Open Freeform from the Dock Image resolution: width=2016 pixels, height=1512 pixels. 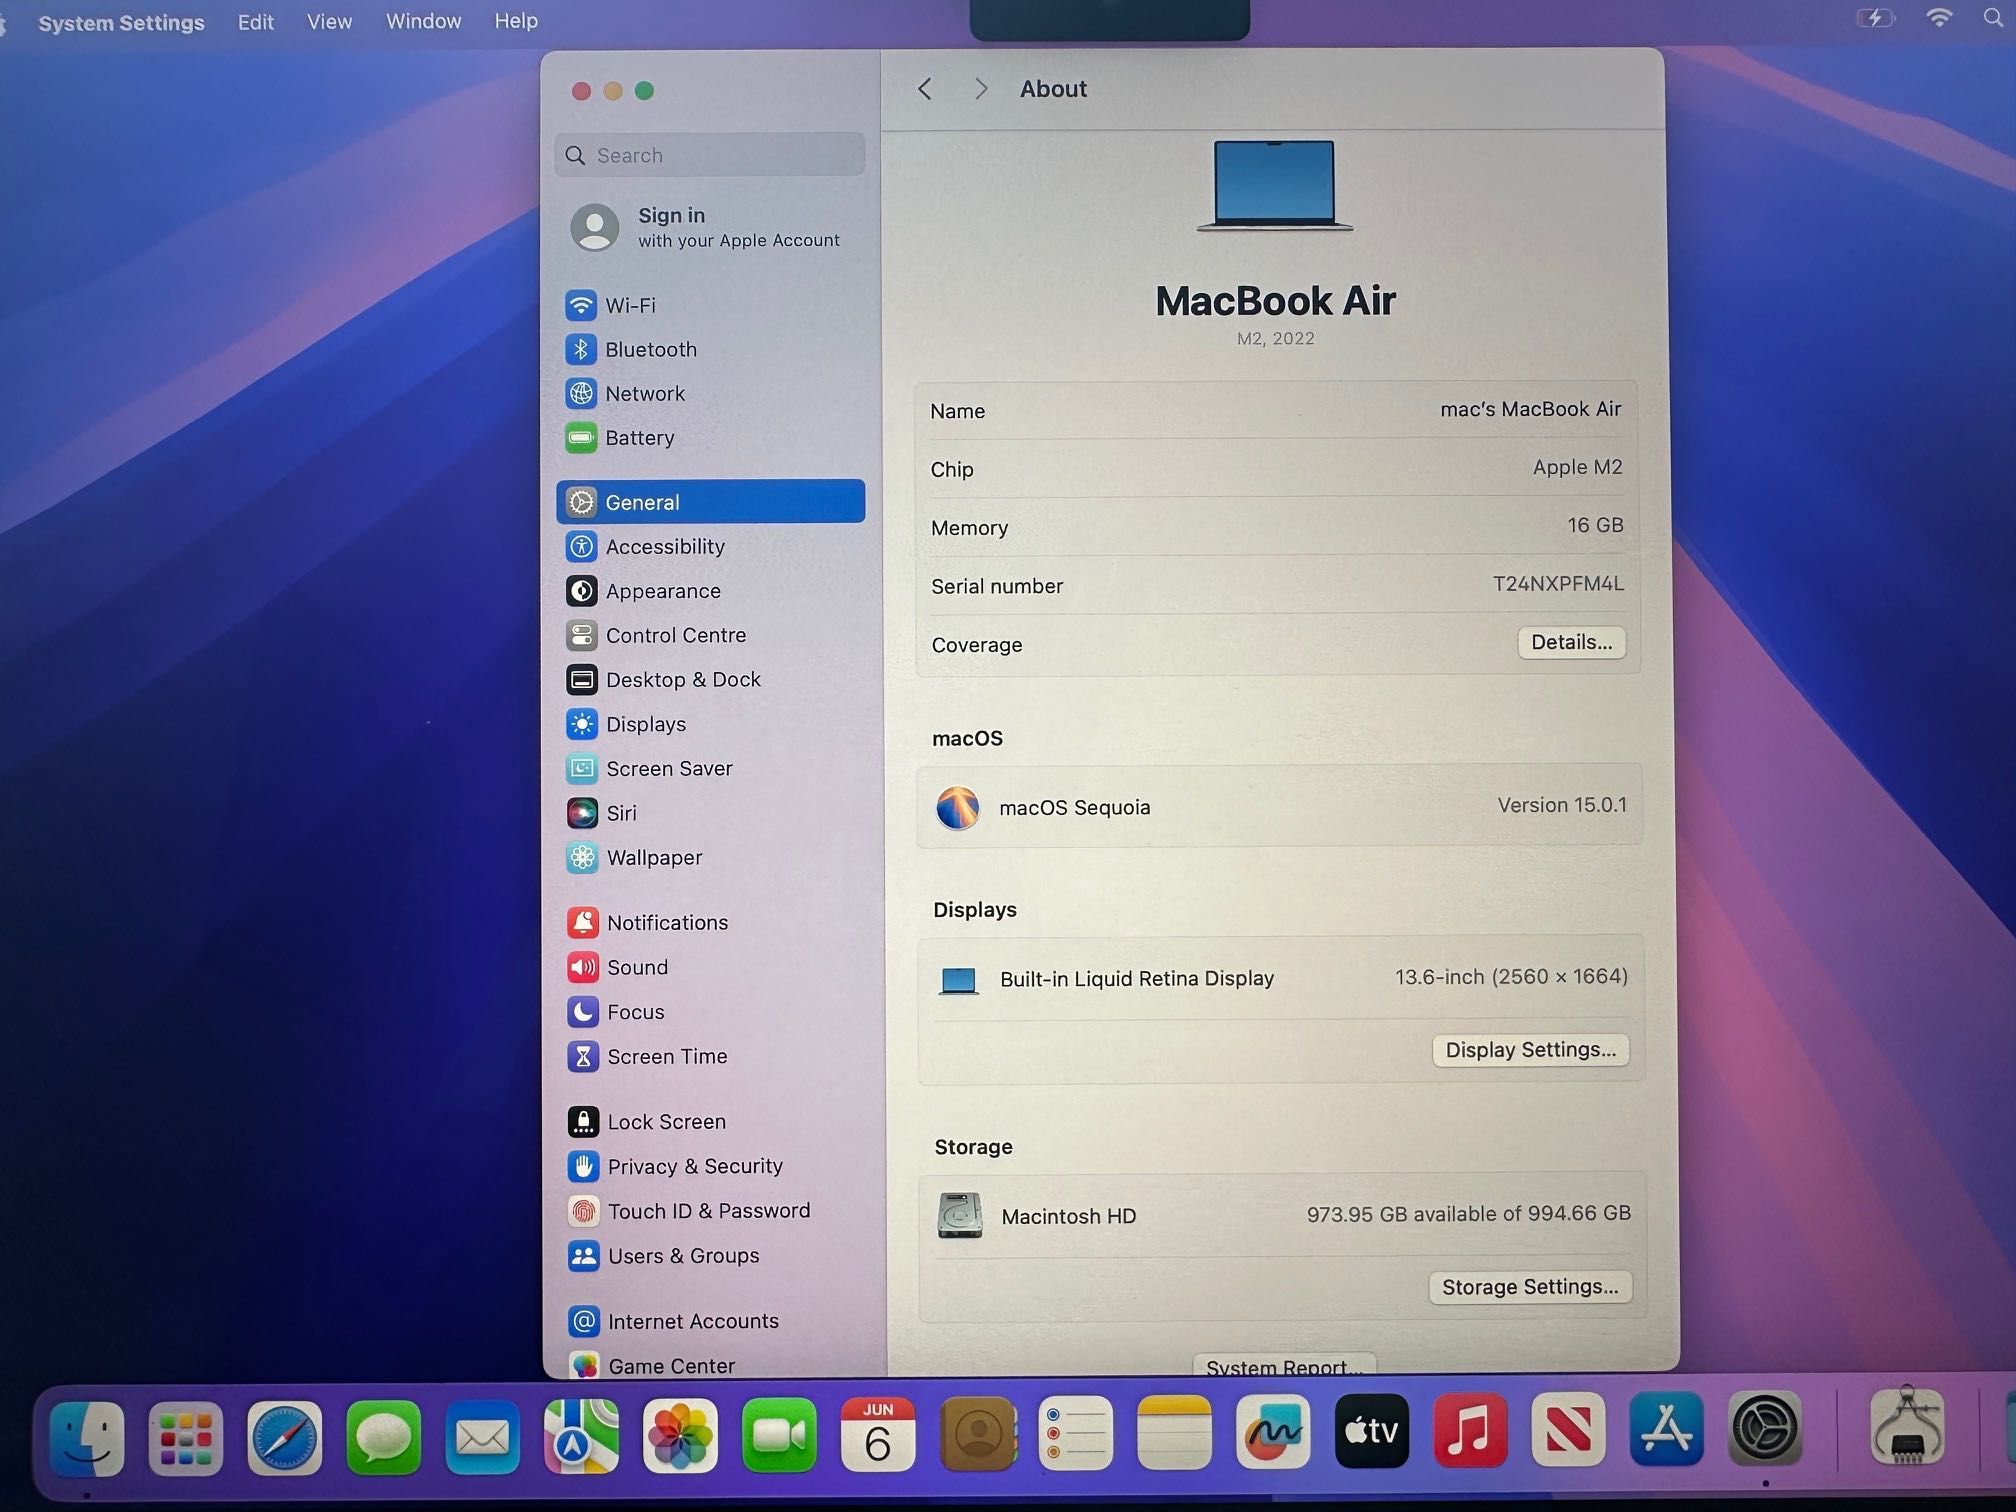click(1273, 1433)
